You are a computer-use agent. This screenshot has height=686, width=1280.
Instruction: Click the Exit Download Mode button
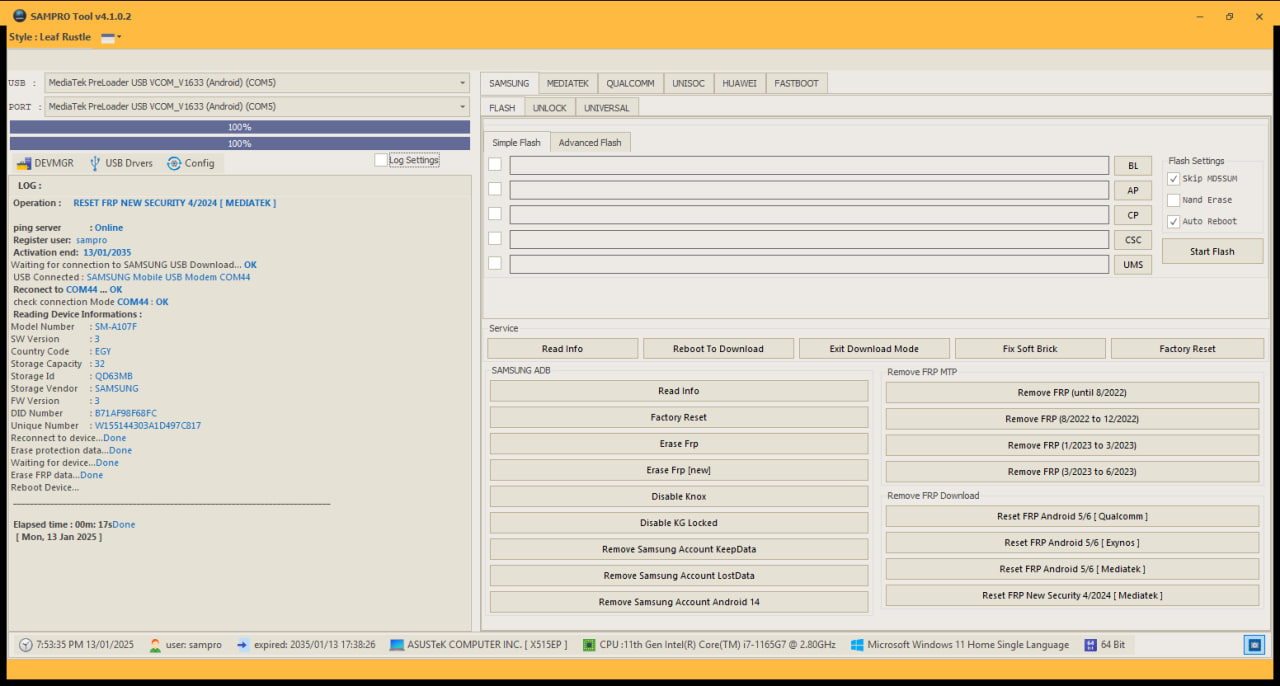pyautogui.click(x=874, y=349)
